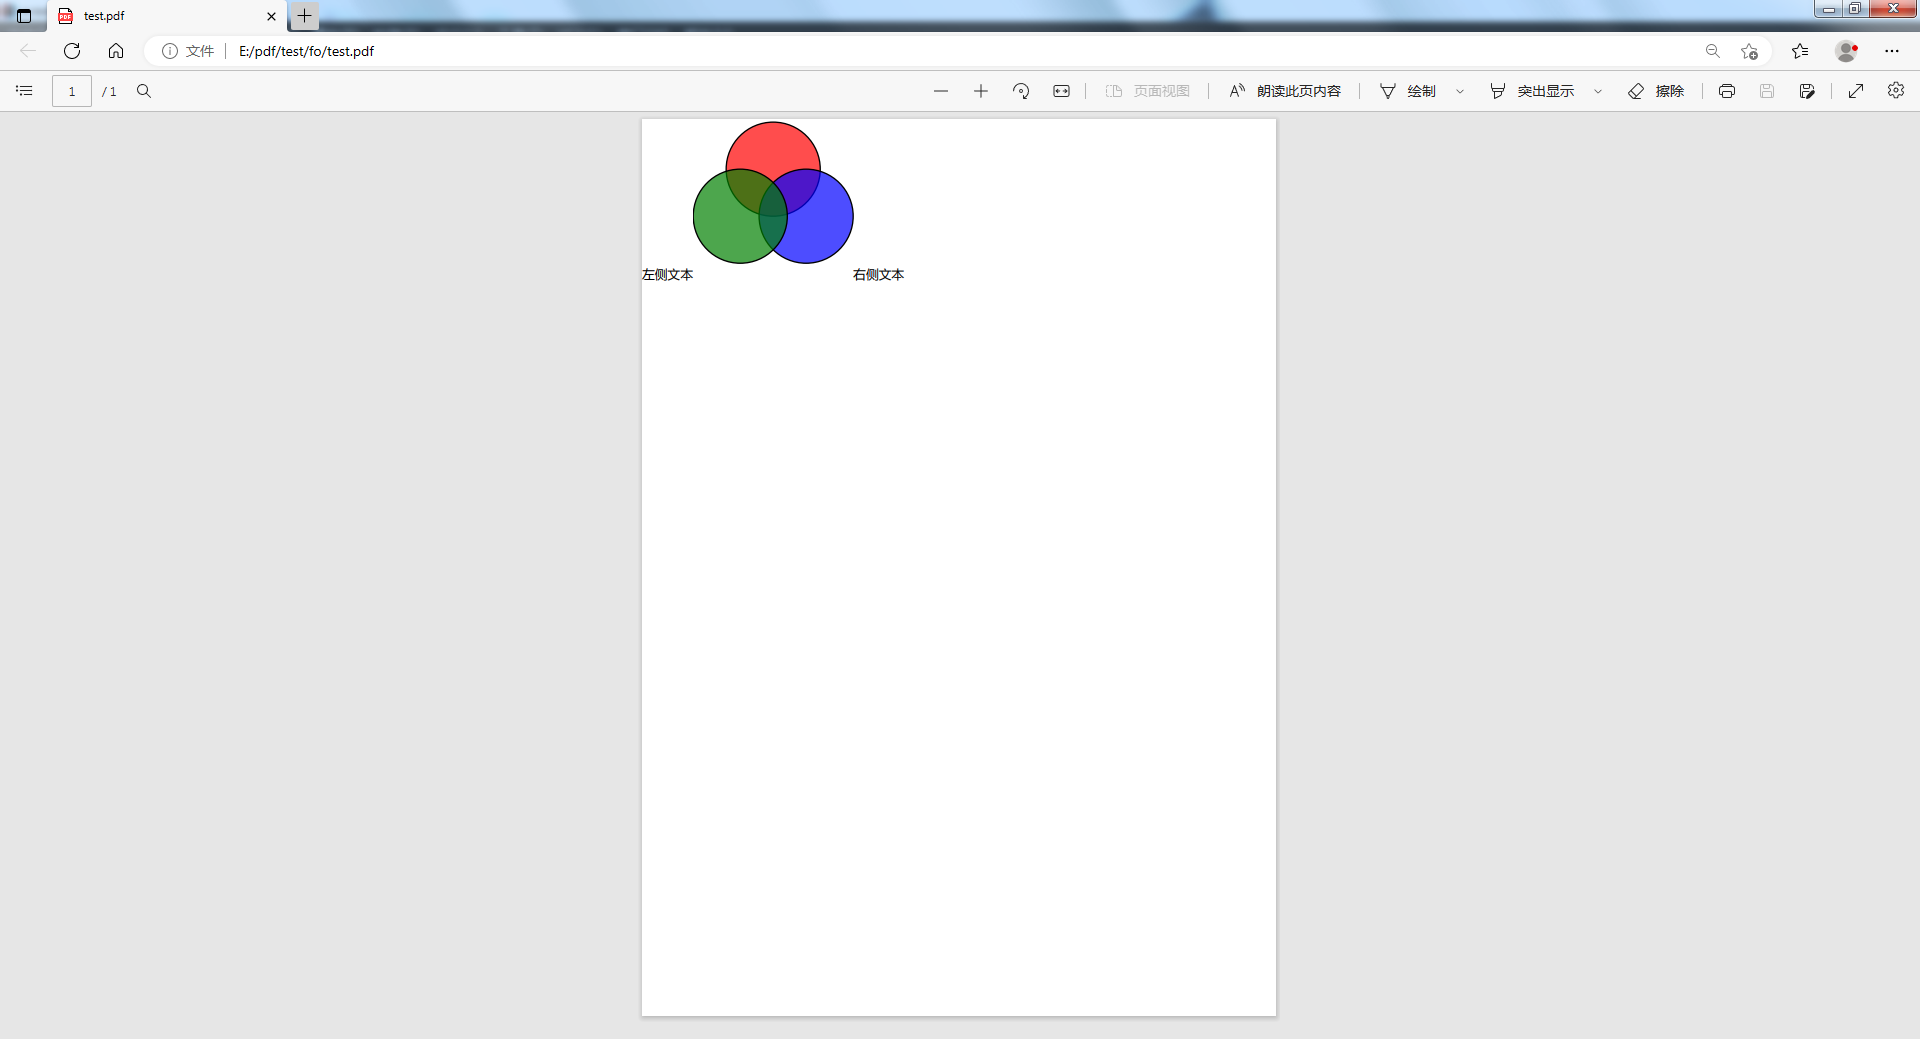This screenshot has height=1039, width=1920.
Task: Toggle fit to width view
Action: (1061, 91)
